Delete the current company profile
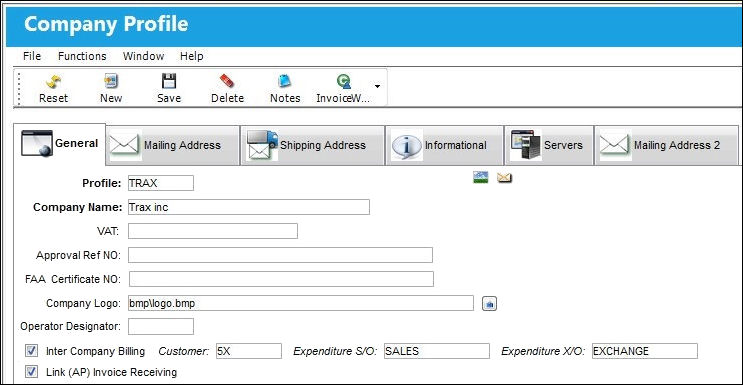The width and height of the screenshot is (743, 385). click(227, 88)
